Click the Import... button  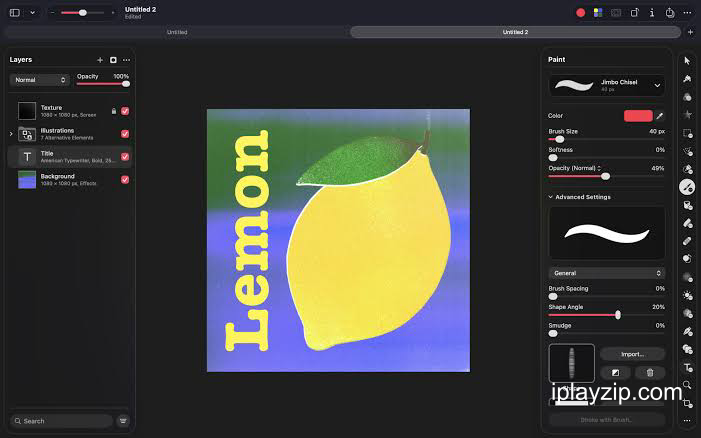click(x=633, y=354)
